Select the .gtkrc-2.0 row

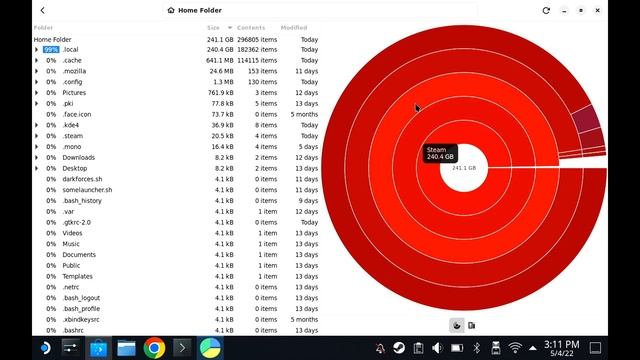coord(176,222)
